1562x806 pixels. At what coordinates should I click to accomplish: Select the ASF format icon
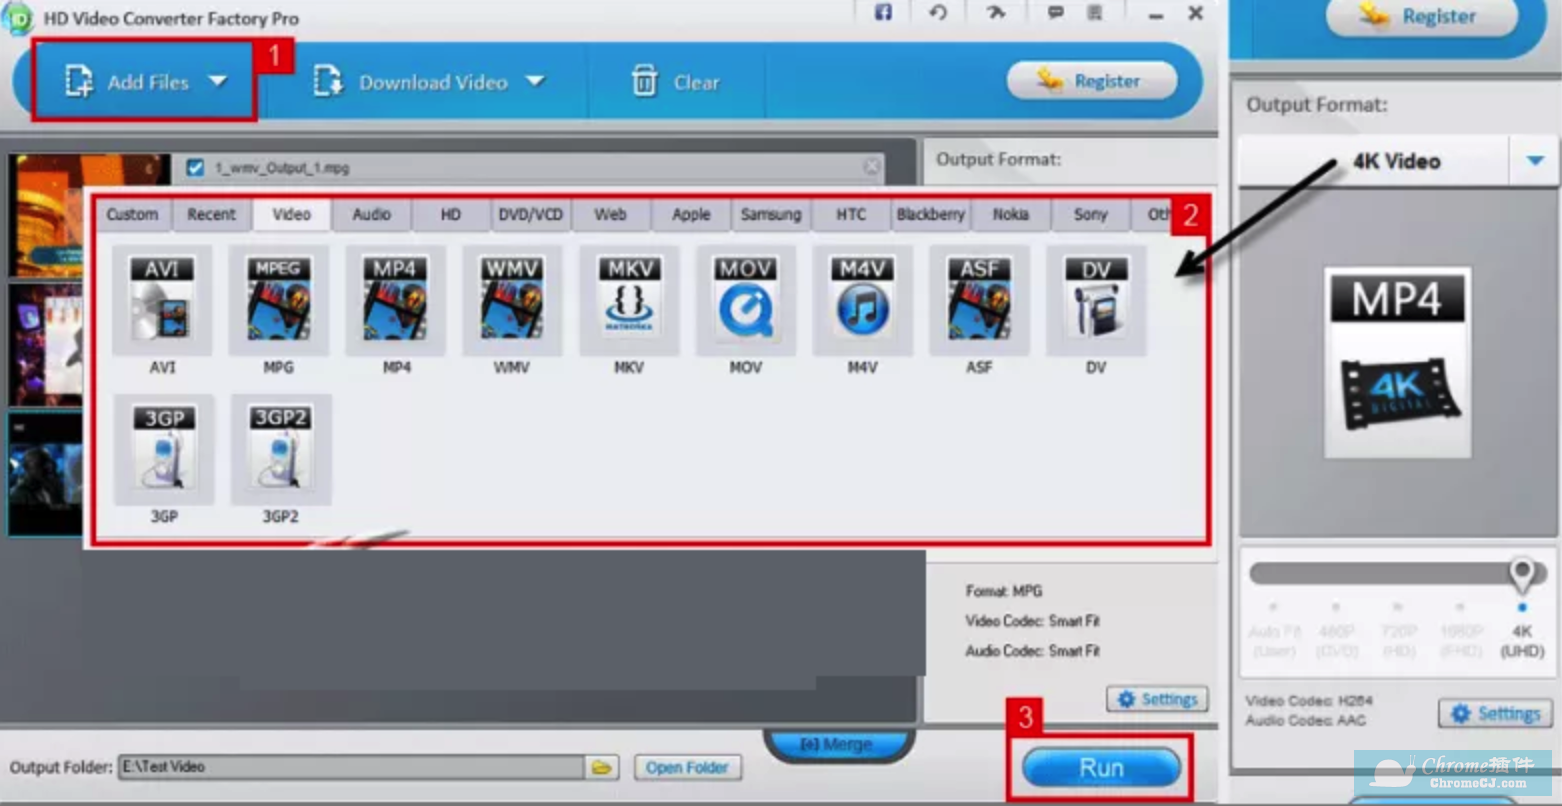point(979,300)
